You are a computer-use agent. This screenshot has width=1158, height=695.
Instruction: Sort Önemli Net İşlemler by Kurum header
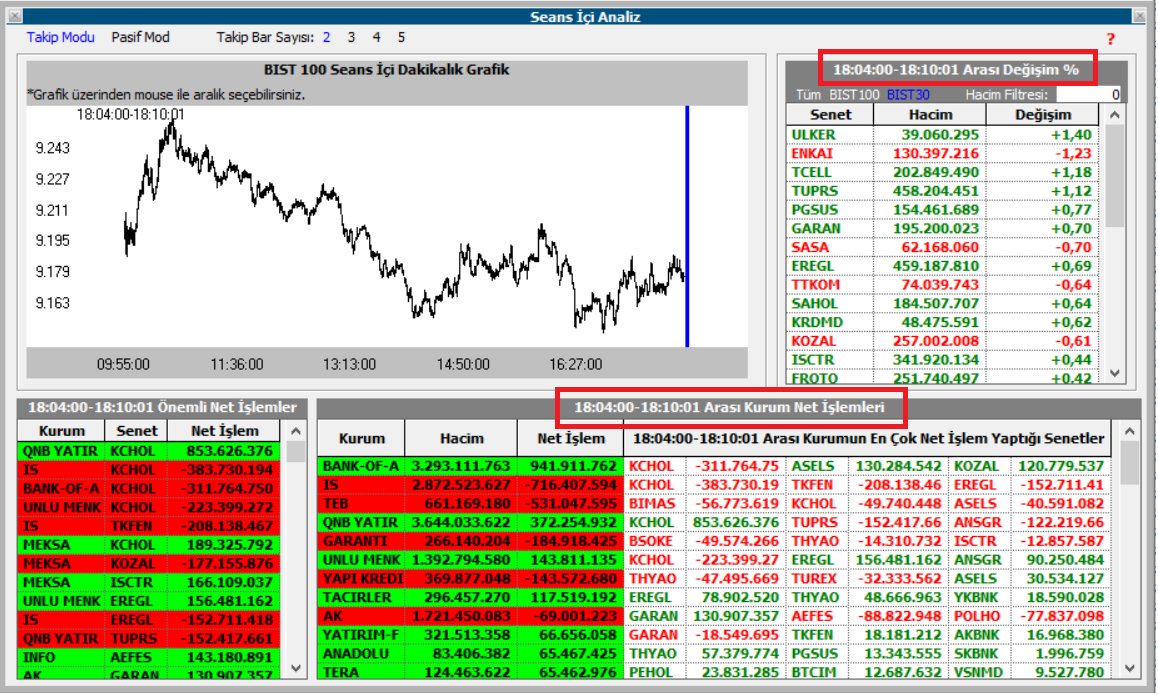click(61, 431)
